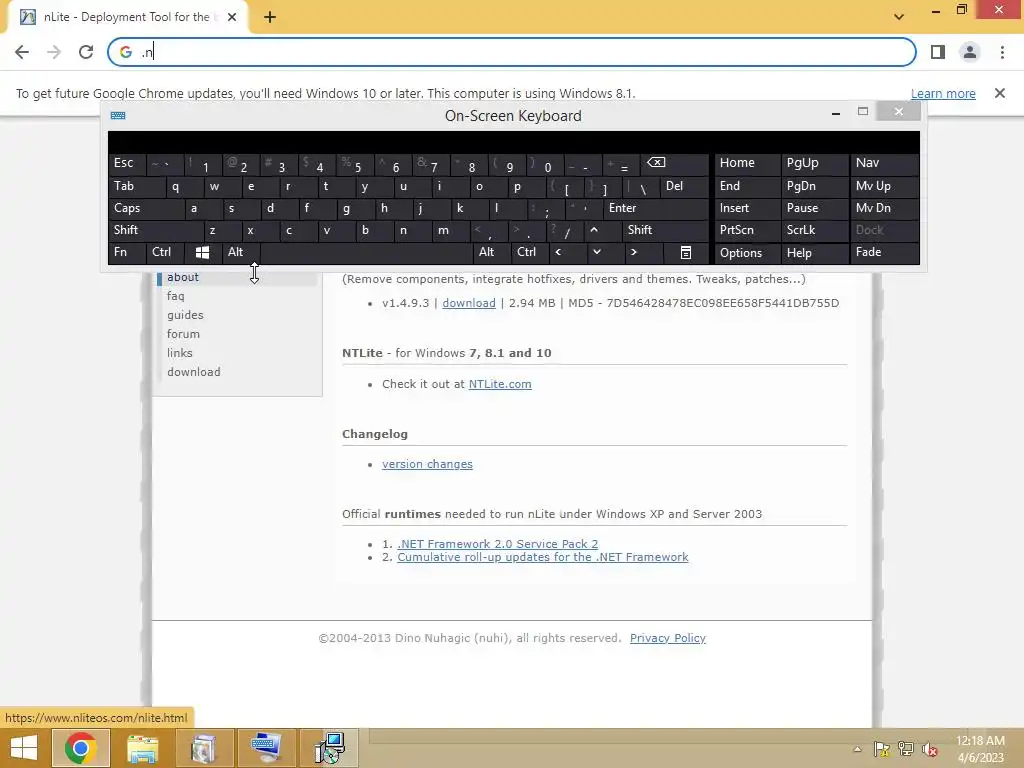
Task: Open the Windows Start button
Action: point(24,748)
